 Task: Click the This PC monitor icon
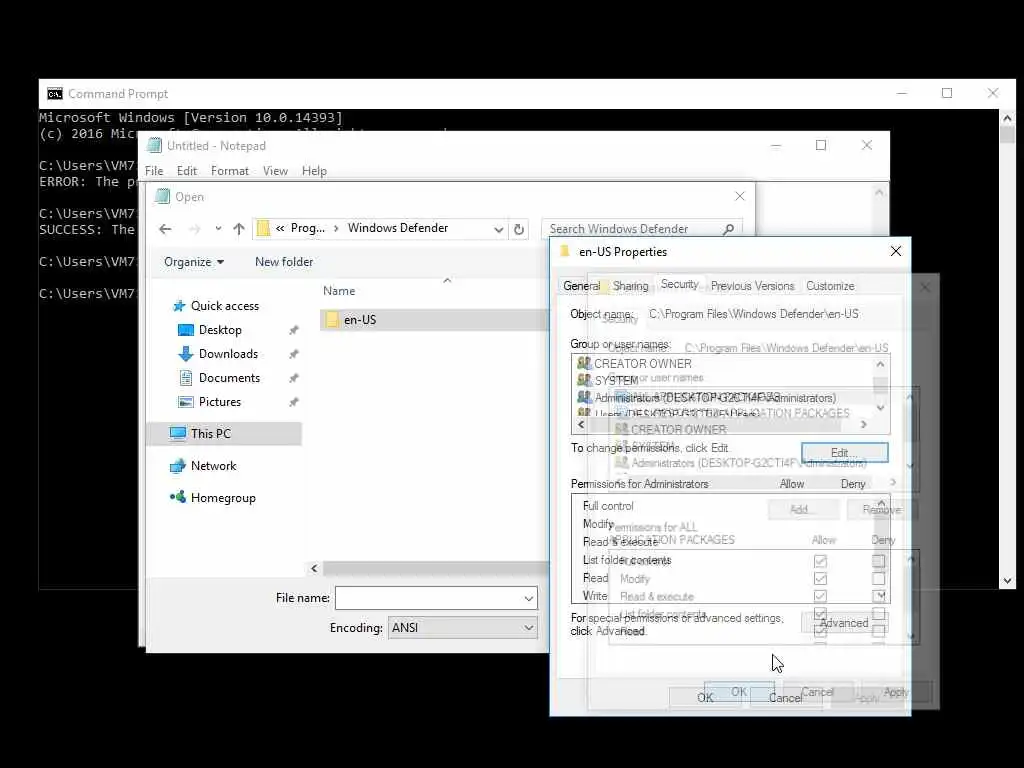[x=178, y=433]
